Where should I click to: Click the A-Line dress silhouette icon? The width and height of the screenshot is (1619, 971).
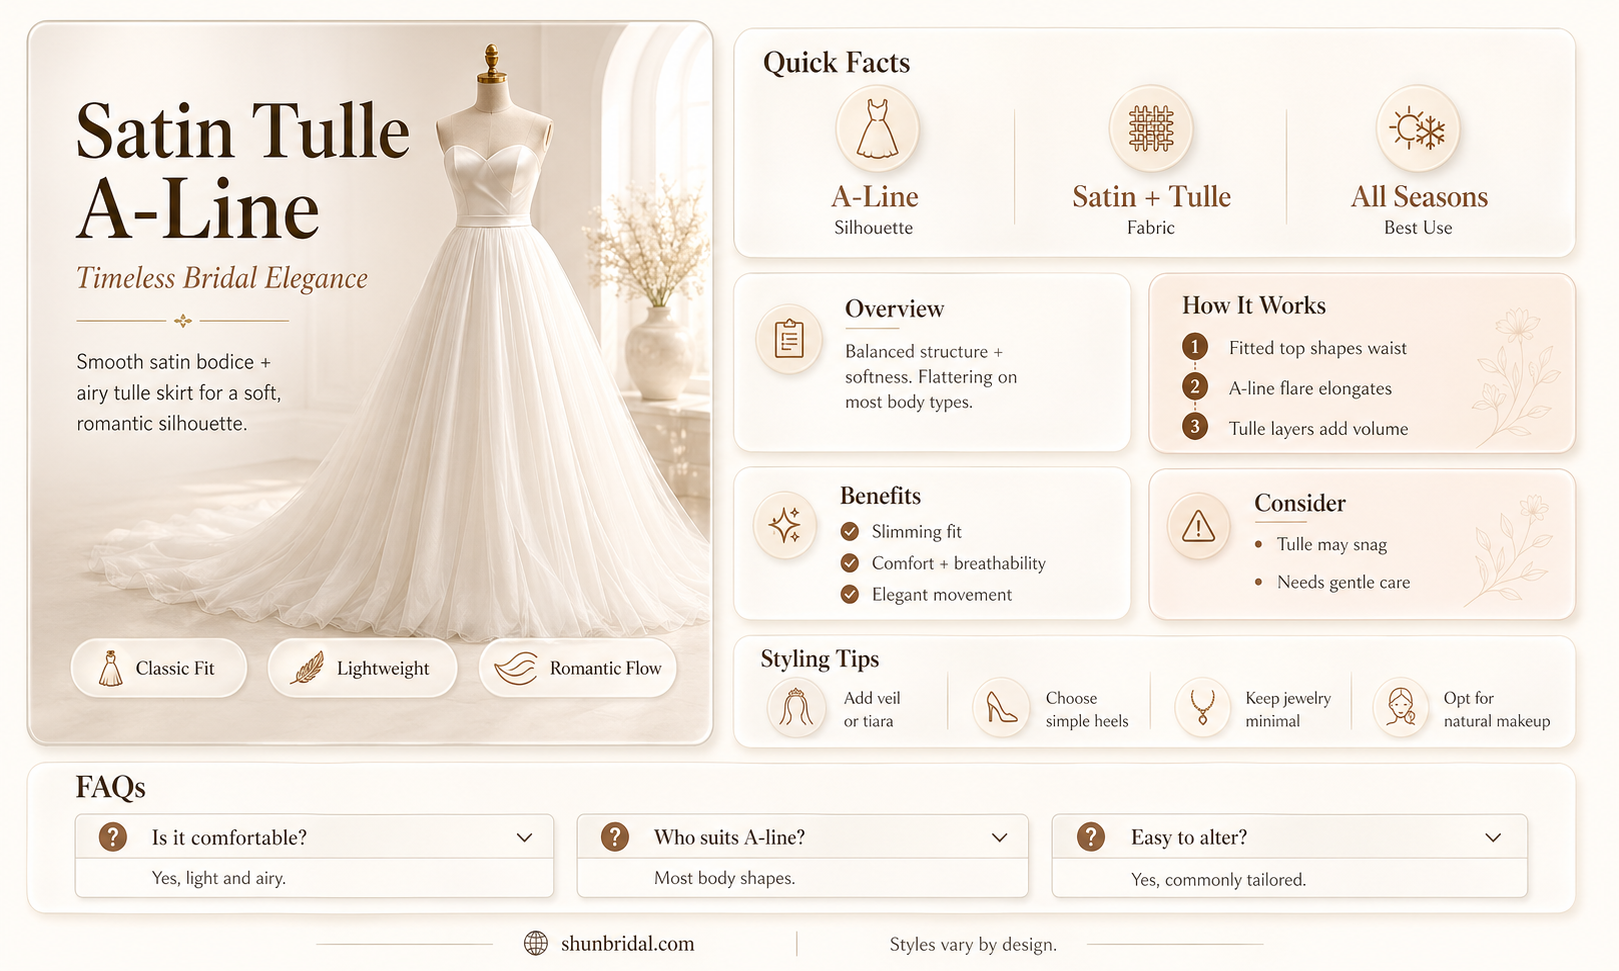[x=877, y=128]
